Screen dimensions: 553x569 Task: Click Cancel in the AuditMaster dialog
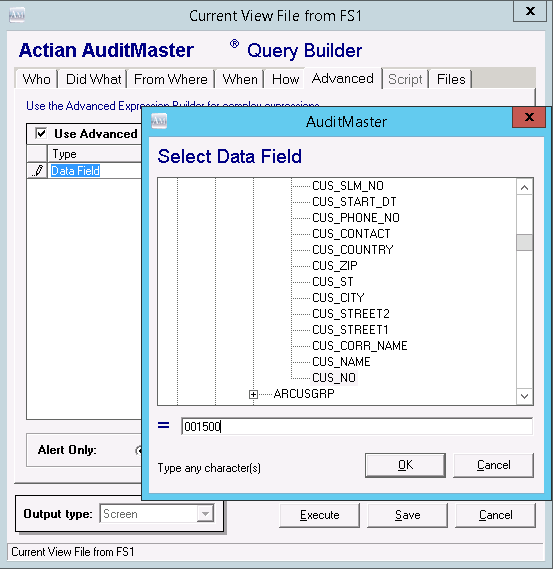(x=493, y=465)
